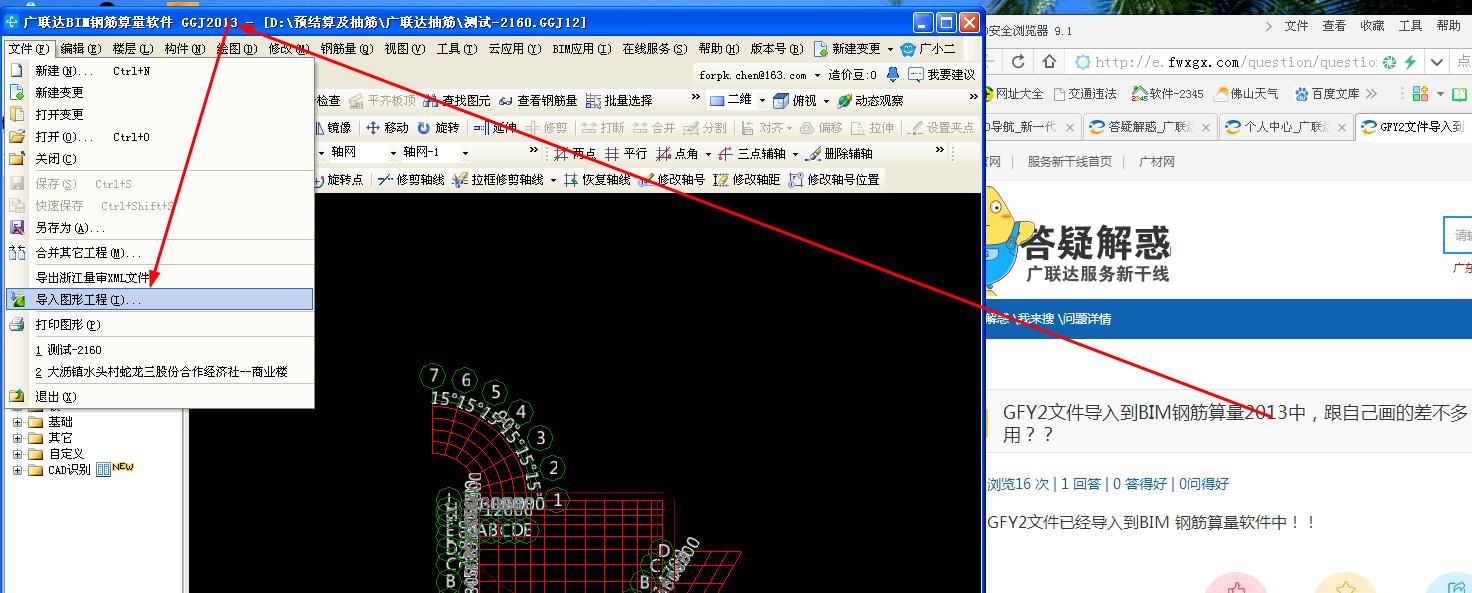Switch to the 个人中心_广联达 browser tab
Viewport: 1472px width, 593px height.
(1285, 127)
